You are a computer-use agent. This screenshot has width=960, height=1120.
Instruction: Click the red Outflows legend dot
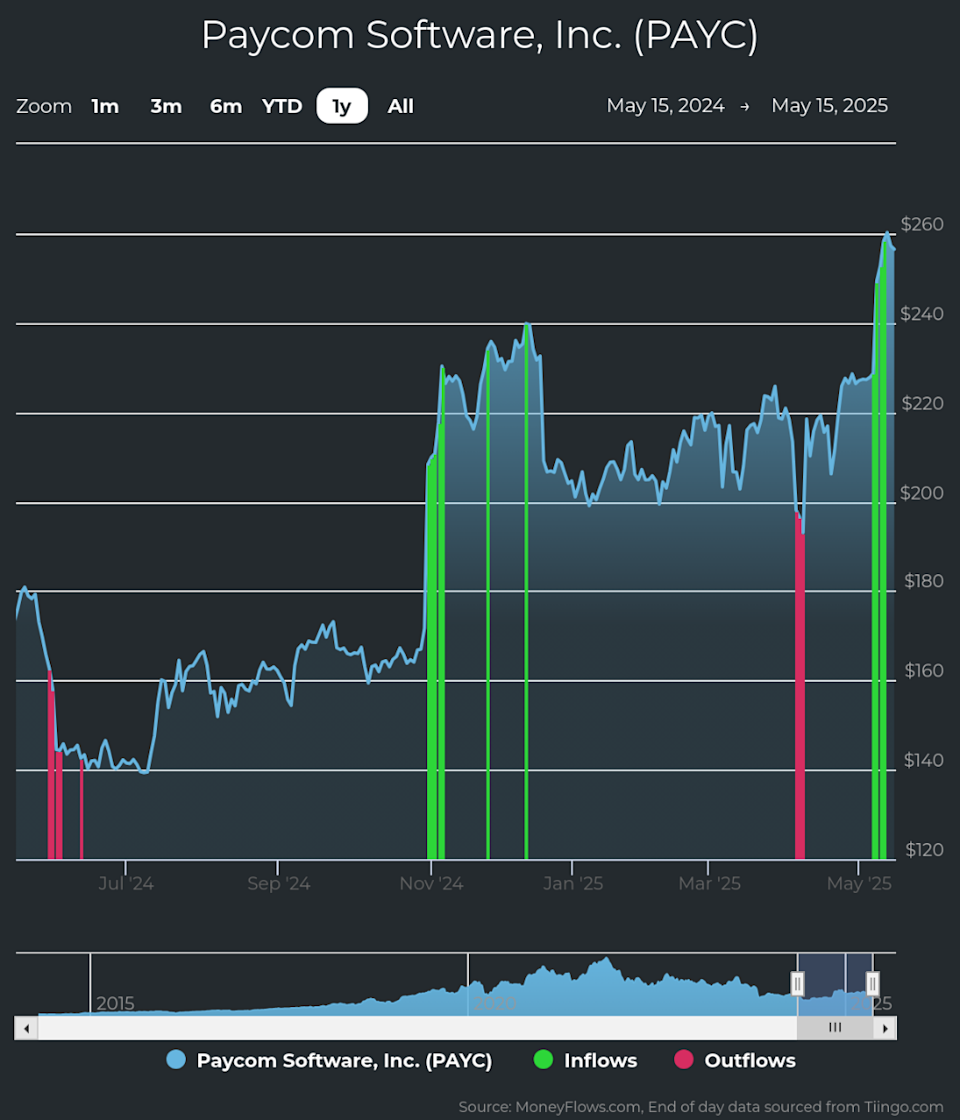coord(684,1059)
